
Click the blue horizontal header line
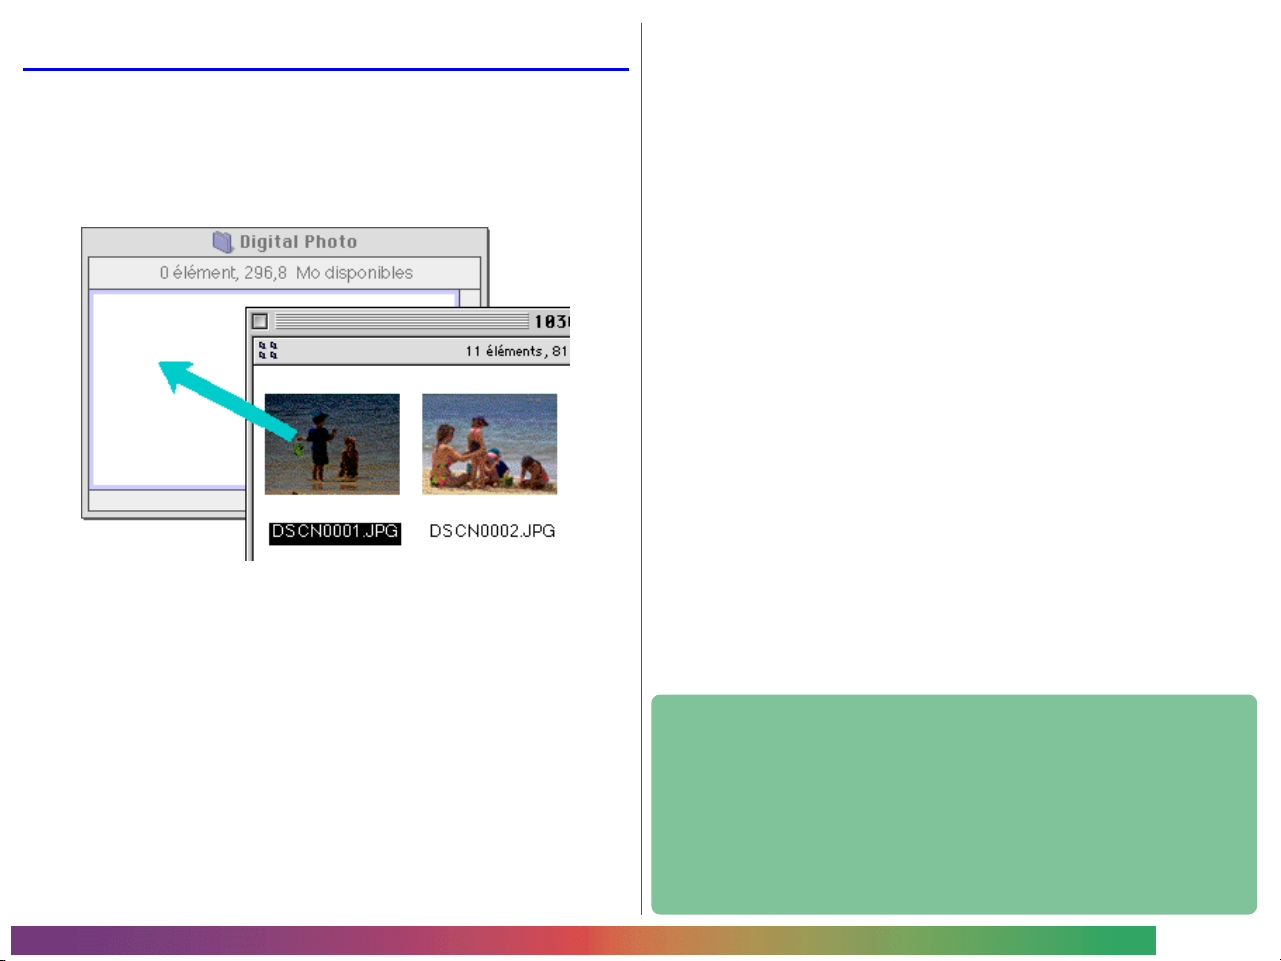[325, 70]
